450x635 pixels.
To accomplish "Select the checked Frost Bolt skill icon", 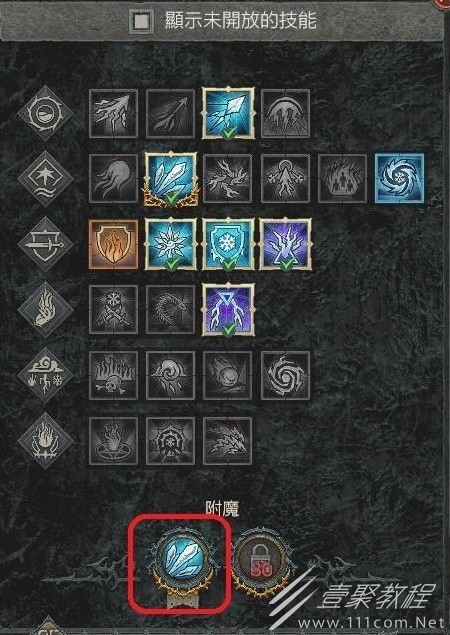I will (228, 113).
